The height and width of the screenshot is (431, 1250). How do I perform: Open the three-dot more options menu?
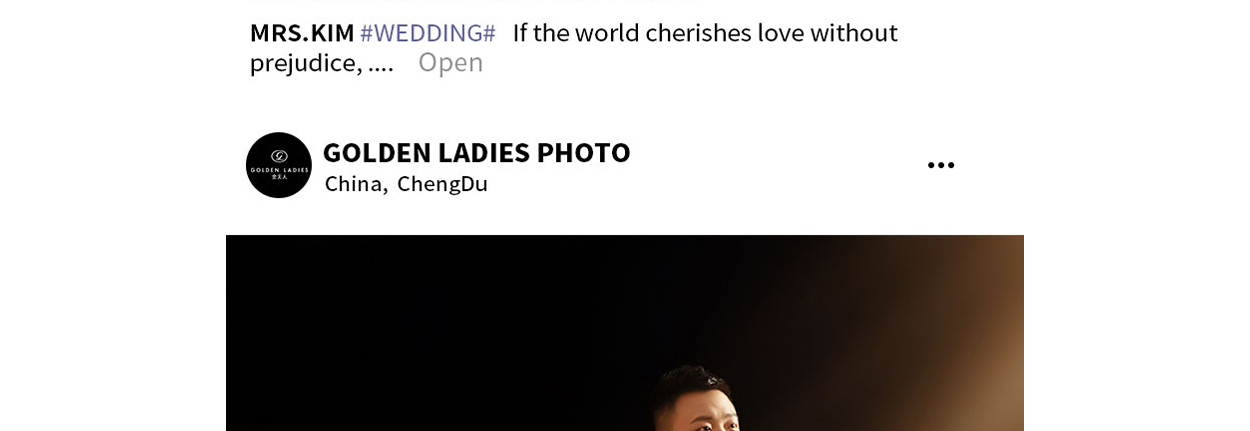point(940,165)
